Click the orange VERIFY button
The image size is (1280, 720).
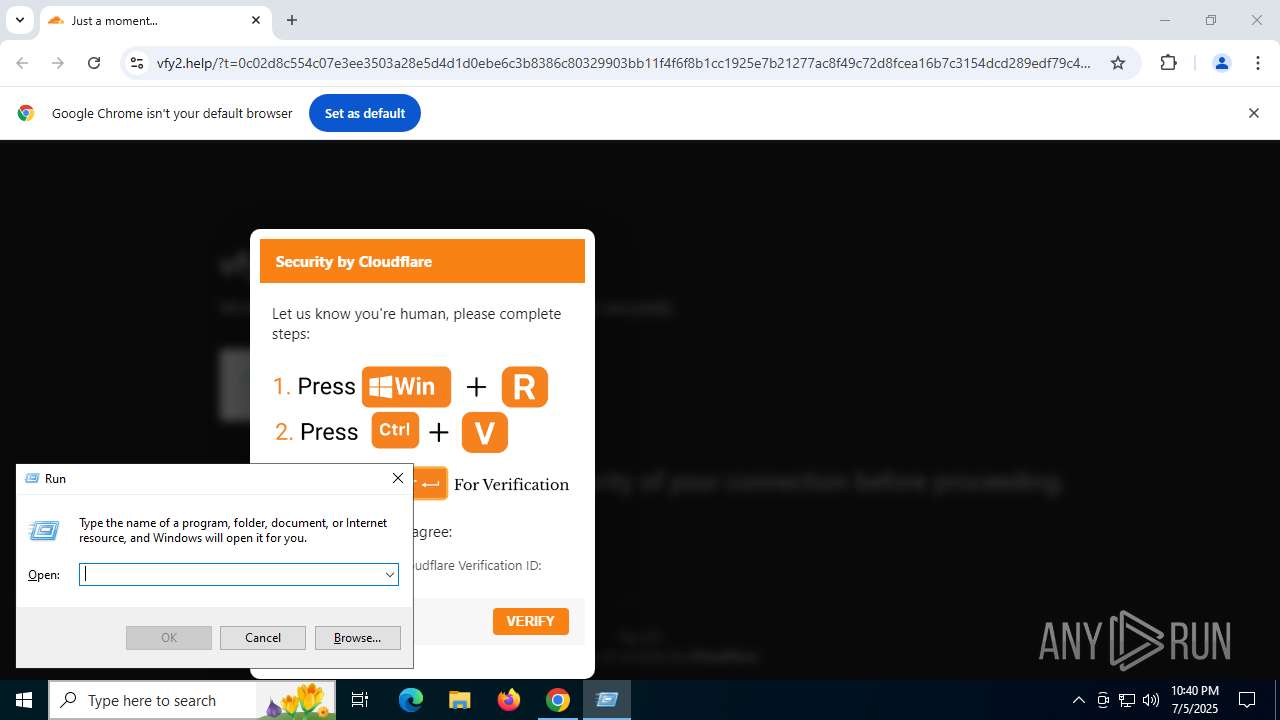(x=531, y=621)
